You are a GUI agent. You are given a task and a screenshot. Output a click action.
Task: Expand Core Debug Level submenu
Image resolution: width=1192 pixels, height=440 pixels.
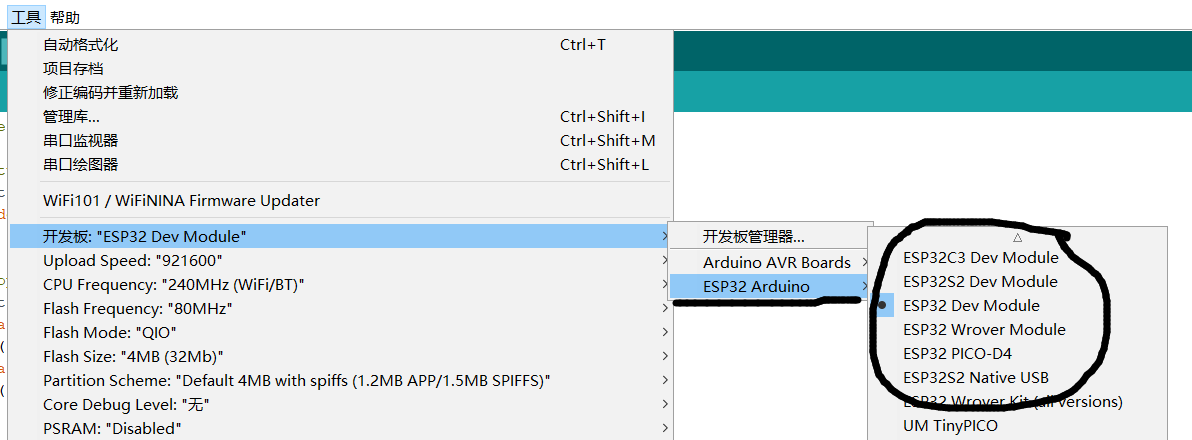341,404
